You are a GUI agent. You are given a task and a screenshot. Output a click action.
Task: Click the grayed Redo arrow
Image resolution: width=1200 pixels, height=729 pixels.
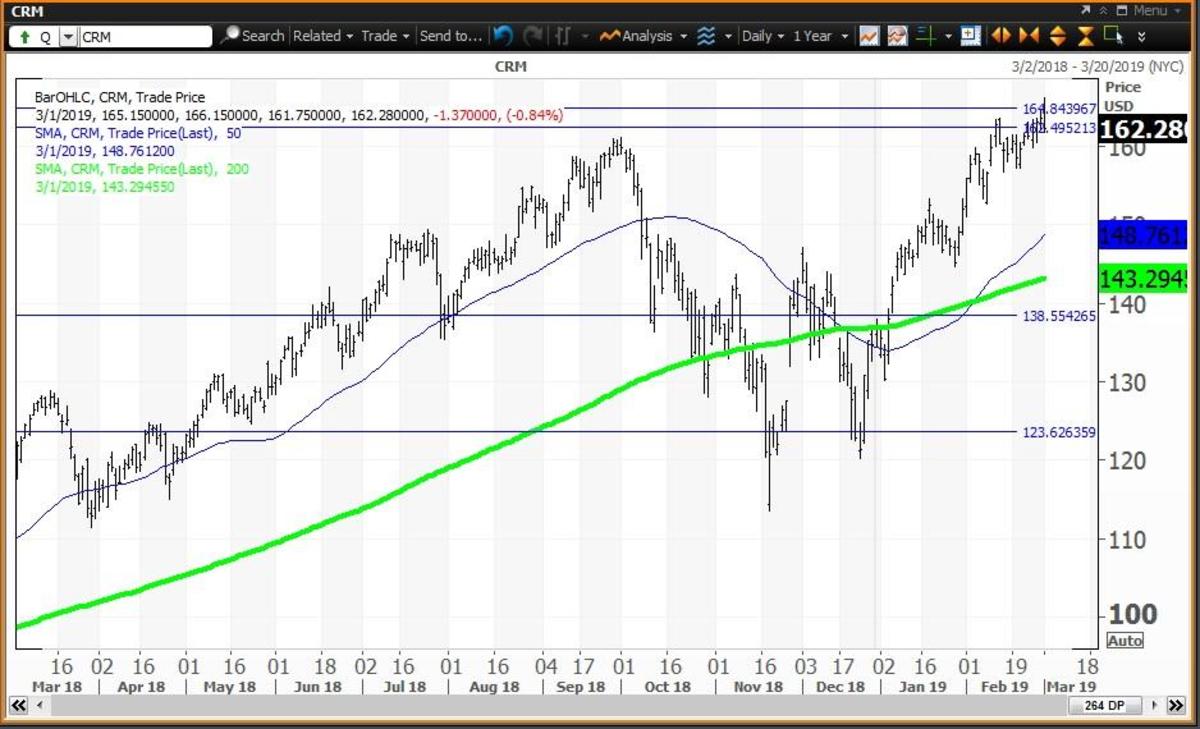532,36
